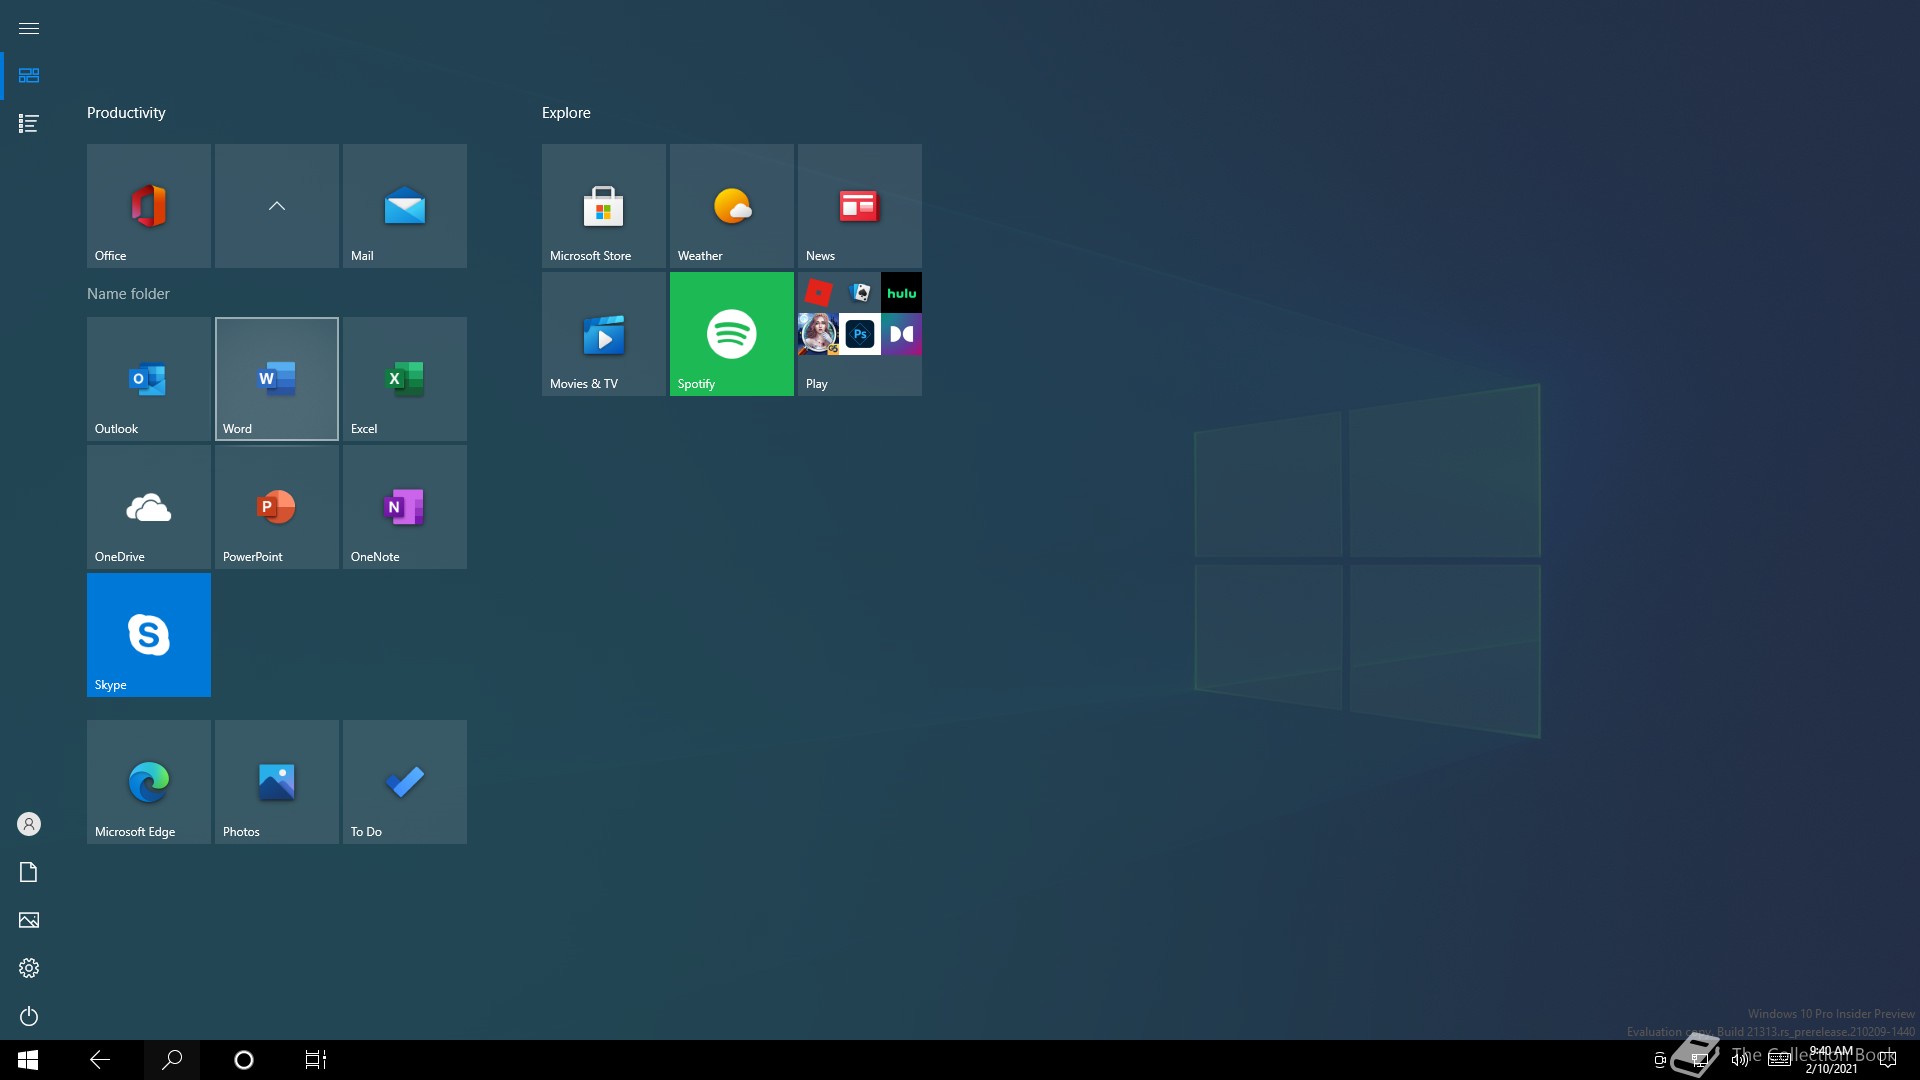Open PowerPoint tile
Image resolution: width=1920 pixels, height=1080 pixels.
277,507
